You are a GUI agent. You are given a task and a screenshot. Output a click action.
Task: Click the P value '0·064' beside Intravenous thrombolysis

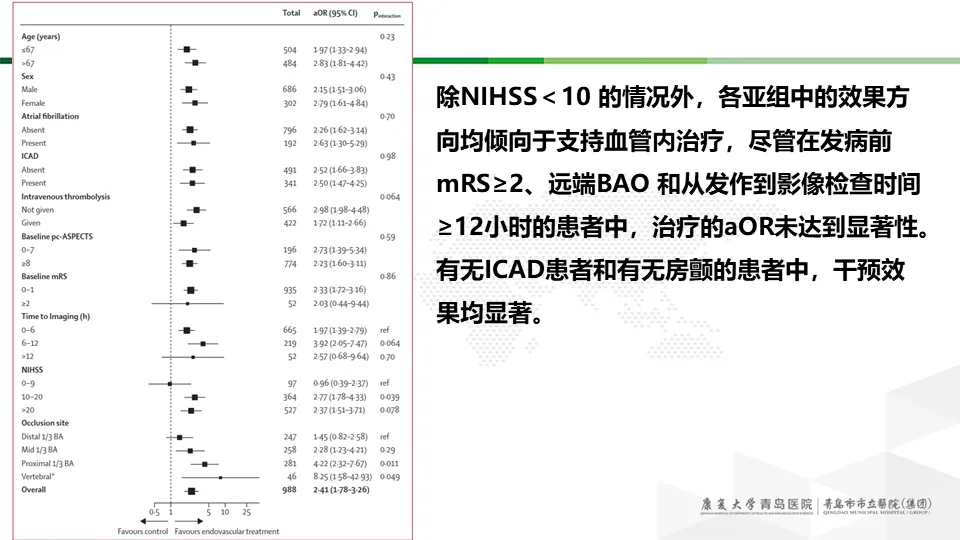coord(389,197)
